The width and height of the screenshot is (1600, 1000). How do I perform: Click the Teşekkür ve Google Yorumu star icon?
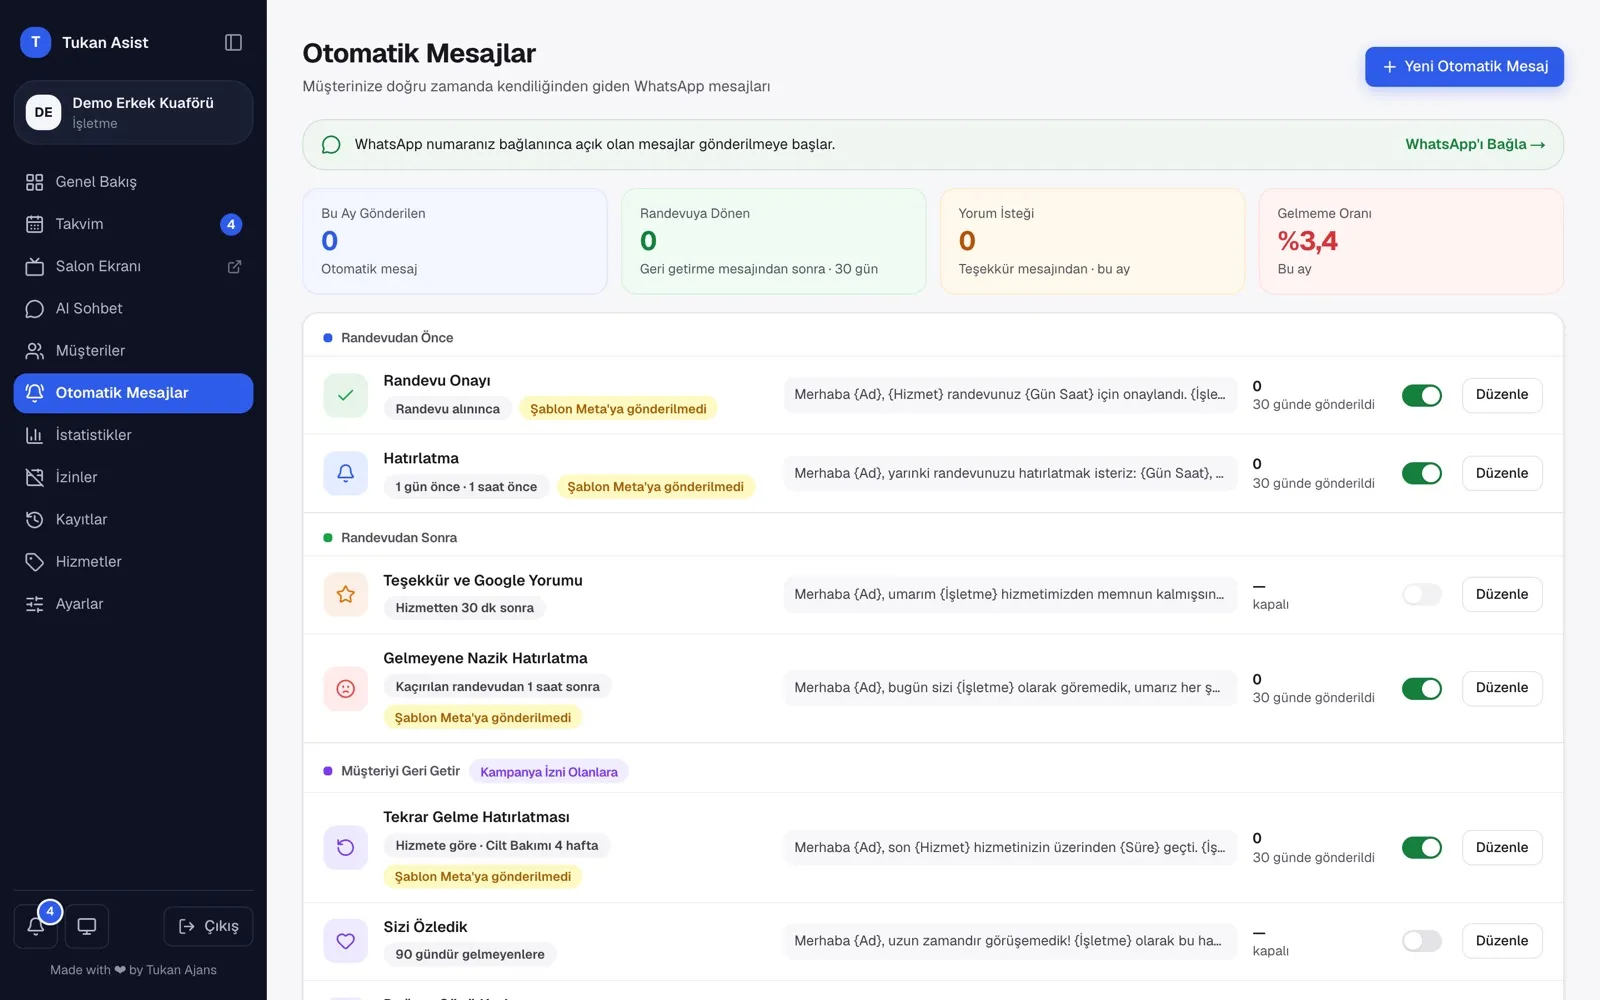click(x=345, y=594)
